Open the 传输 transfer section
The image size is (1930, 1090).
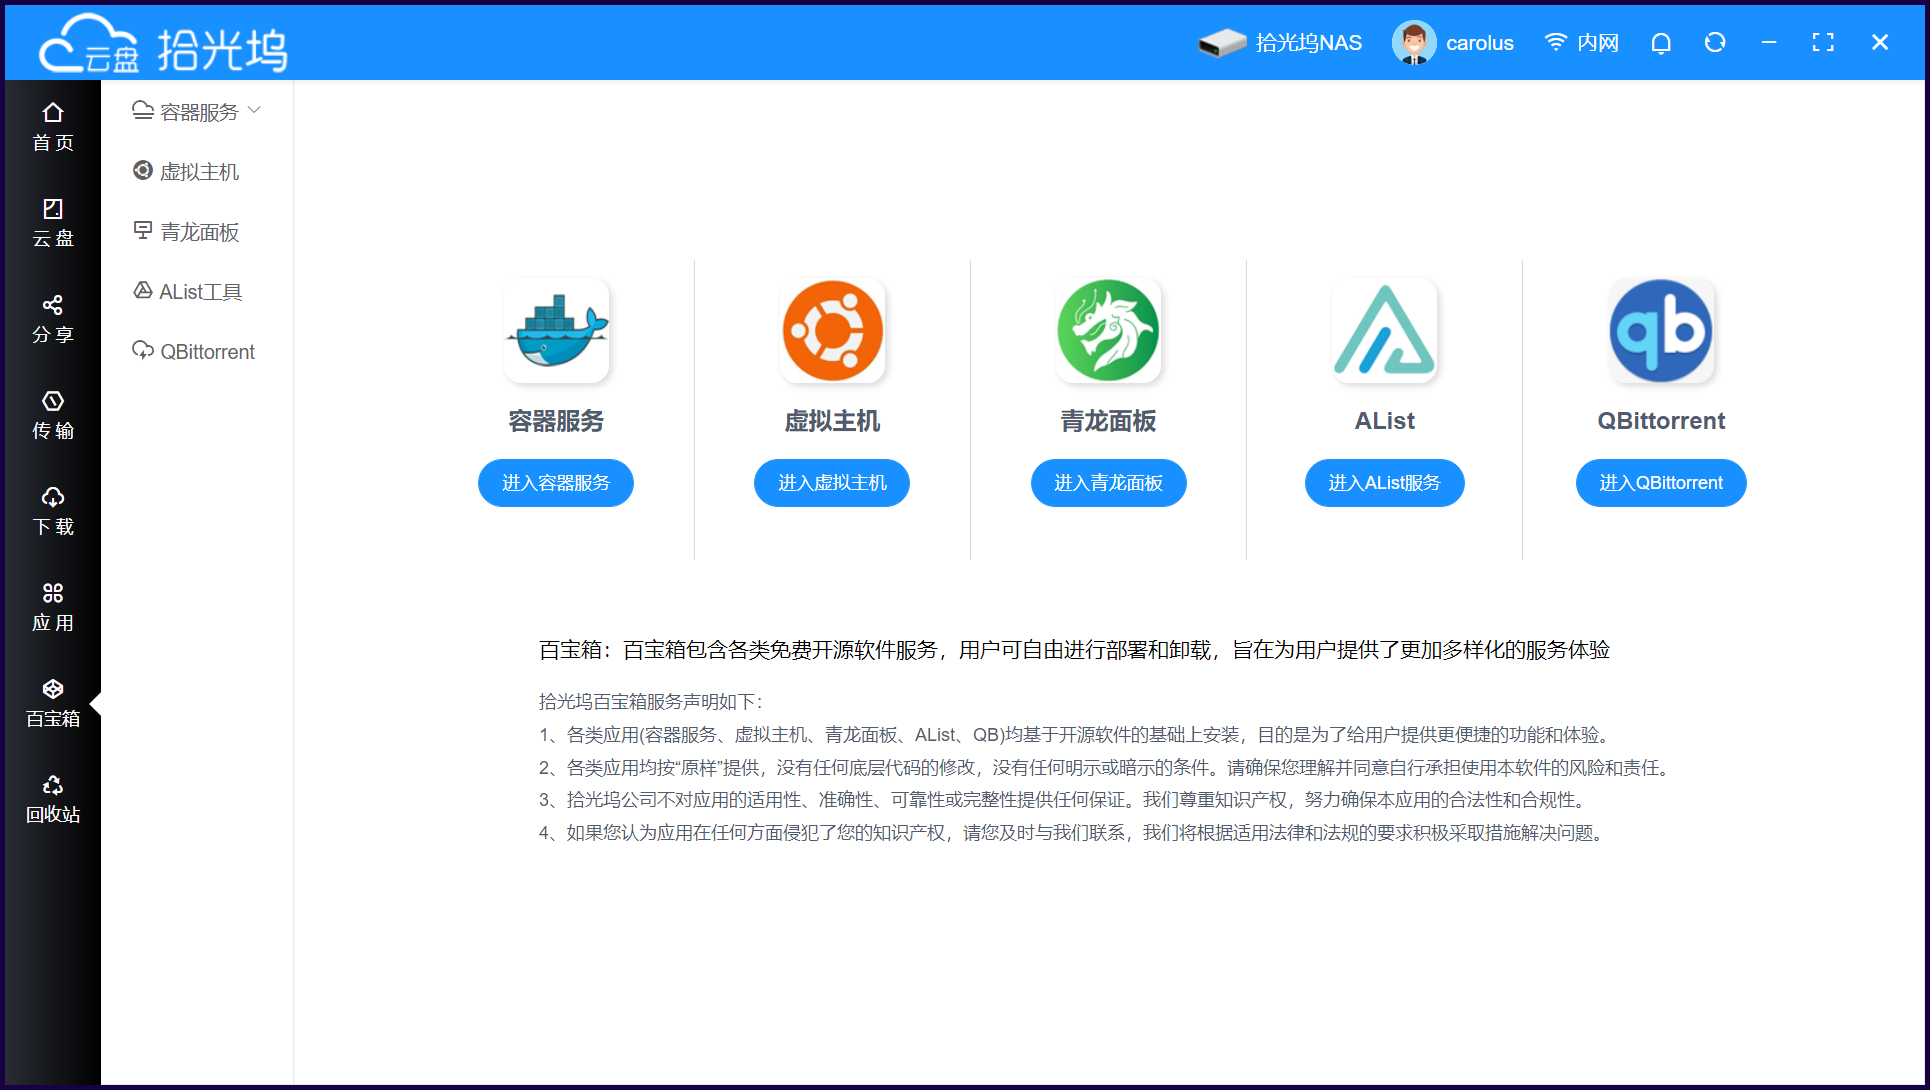tap(53, 415)
